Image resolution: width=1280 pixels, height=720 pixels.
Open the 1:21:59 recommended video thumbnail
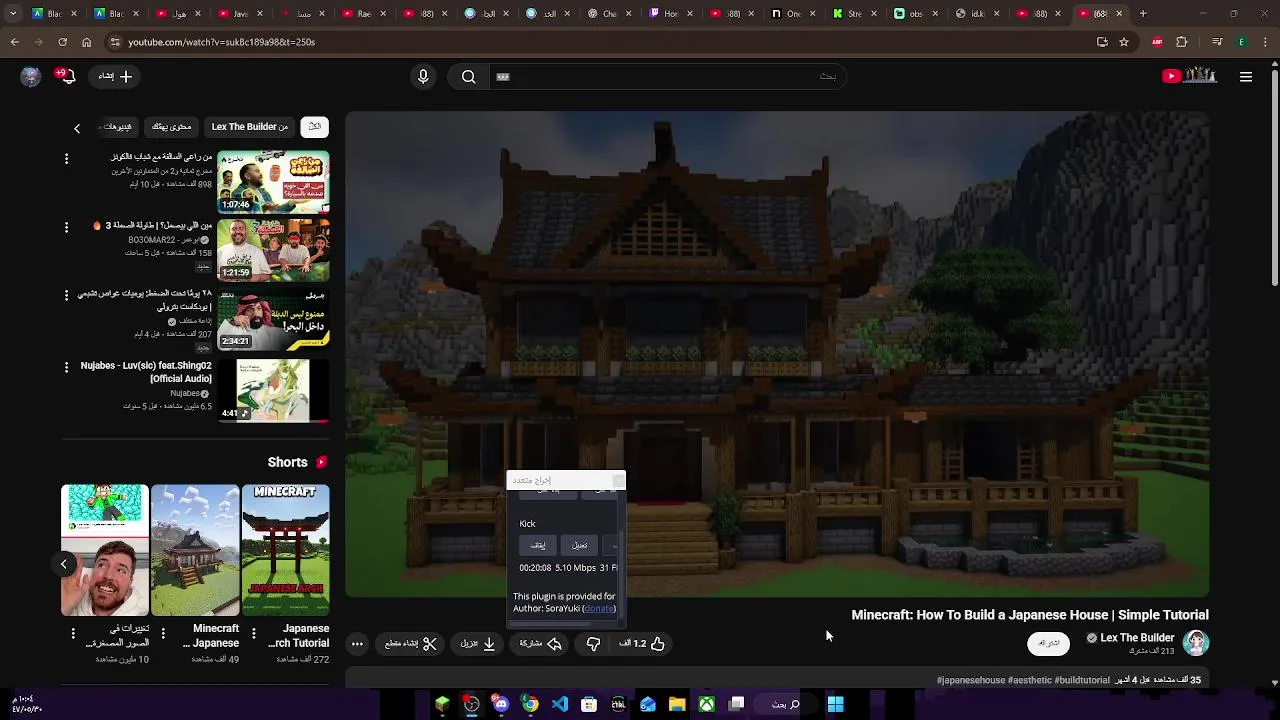pyautogui.click(x=273, y=250)
